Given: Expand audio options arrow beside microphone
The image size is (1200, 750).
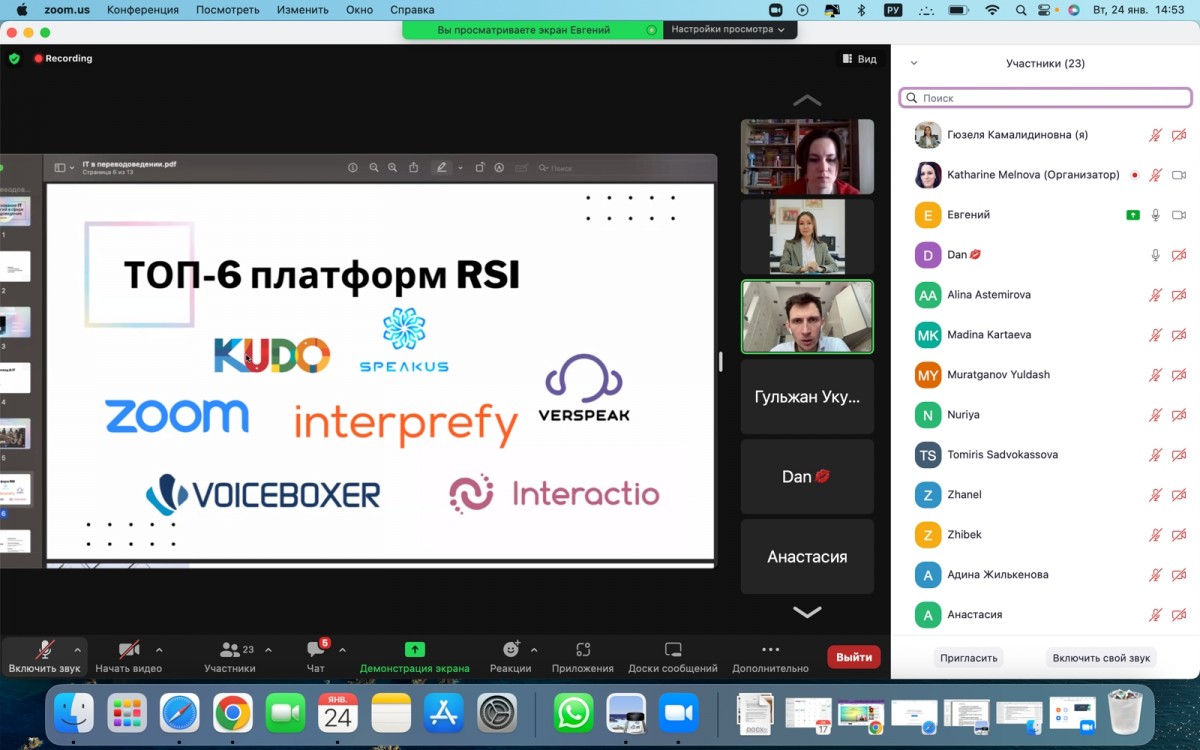Looking at the screenshot, I should click(x=78, y=650).
